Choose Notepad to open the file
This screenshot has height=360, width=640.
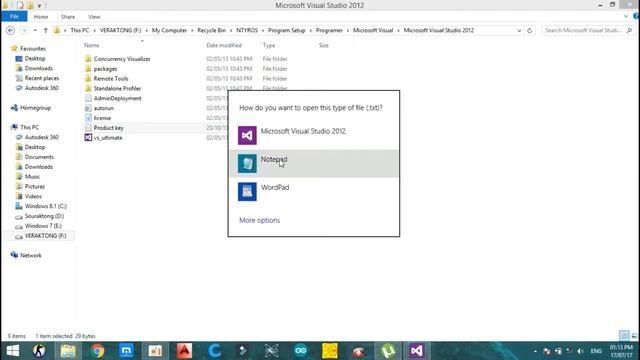point(314,163)
